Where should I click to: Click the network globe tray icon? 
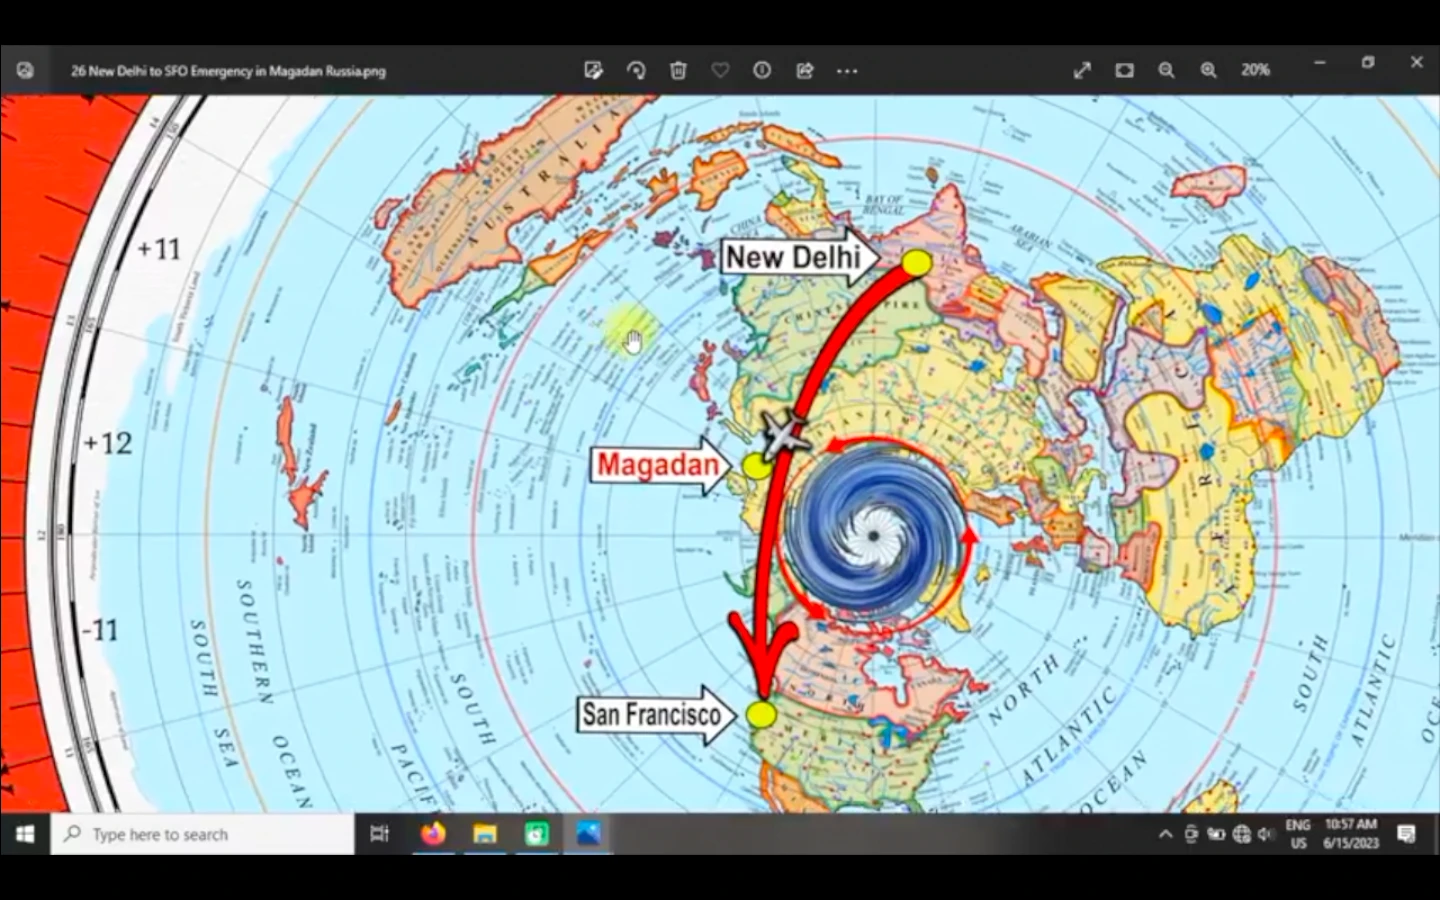1241,834
